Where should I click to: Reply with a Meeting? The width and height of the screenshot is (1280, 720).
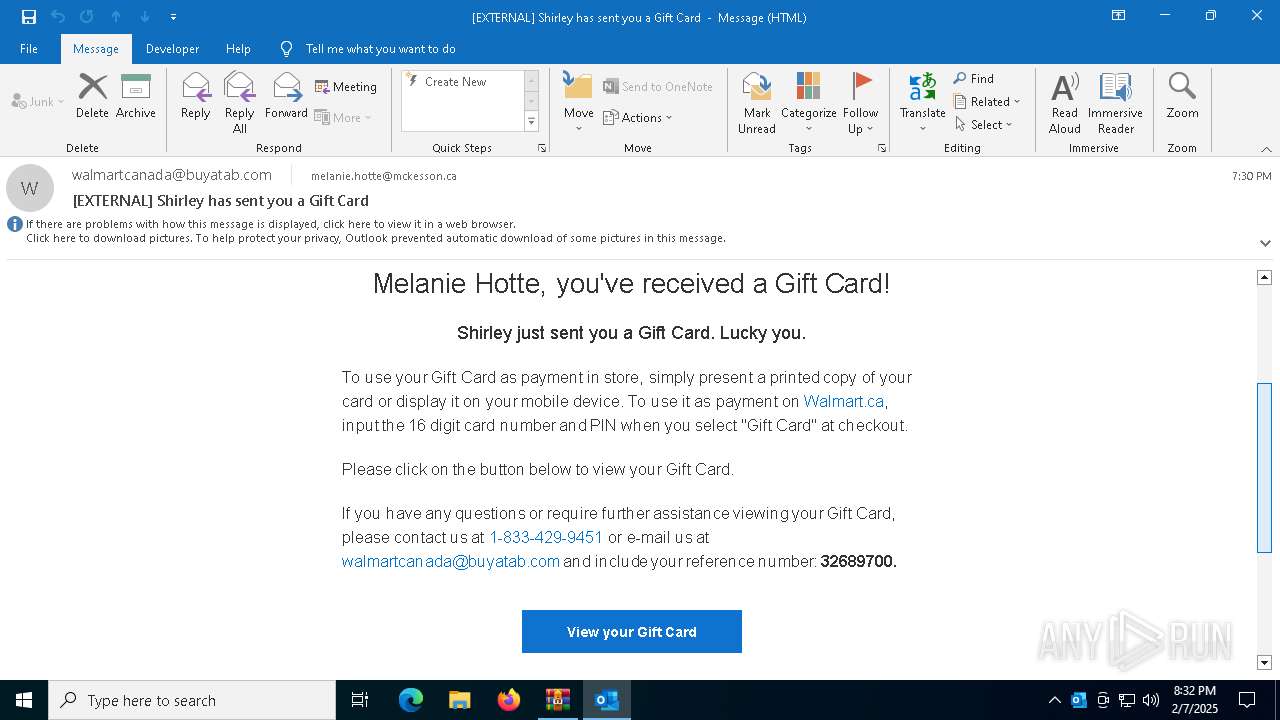[x=346, y=87]
